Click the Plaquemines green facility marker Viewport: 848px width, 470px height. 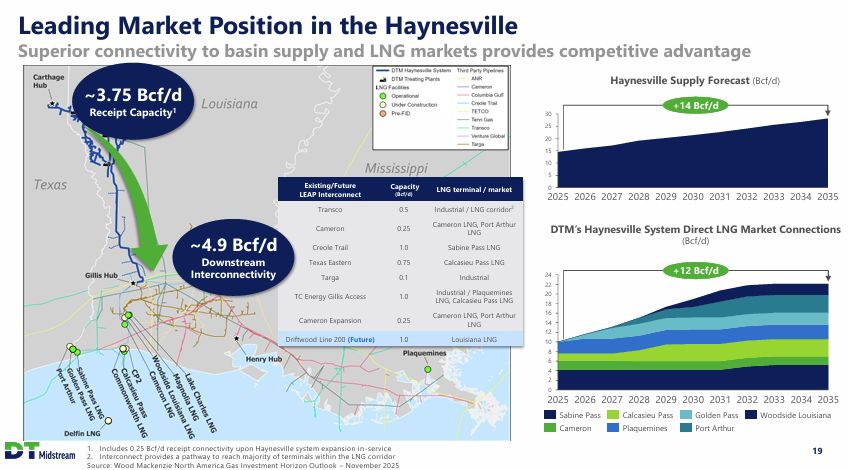[x=427, y=369]
